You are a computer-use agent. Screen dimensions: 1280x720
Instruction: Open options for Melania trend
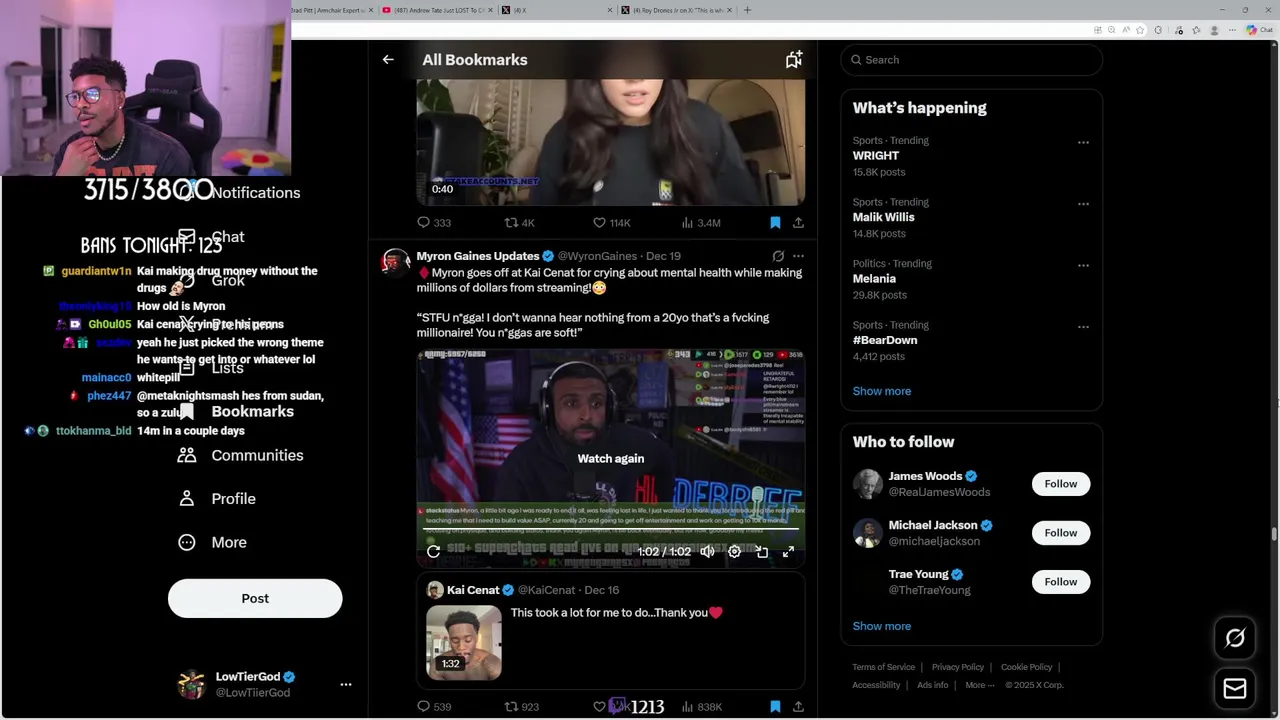tap(1083, 265)
